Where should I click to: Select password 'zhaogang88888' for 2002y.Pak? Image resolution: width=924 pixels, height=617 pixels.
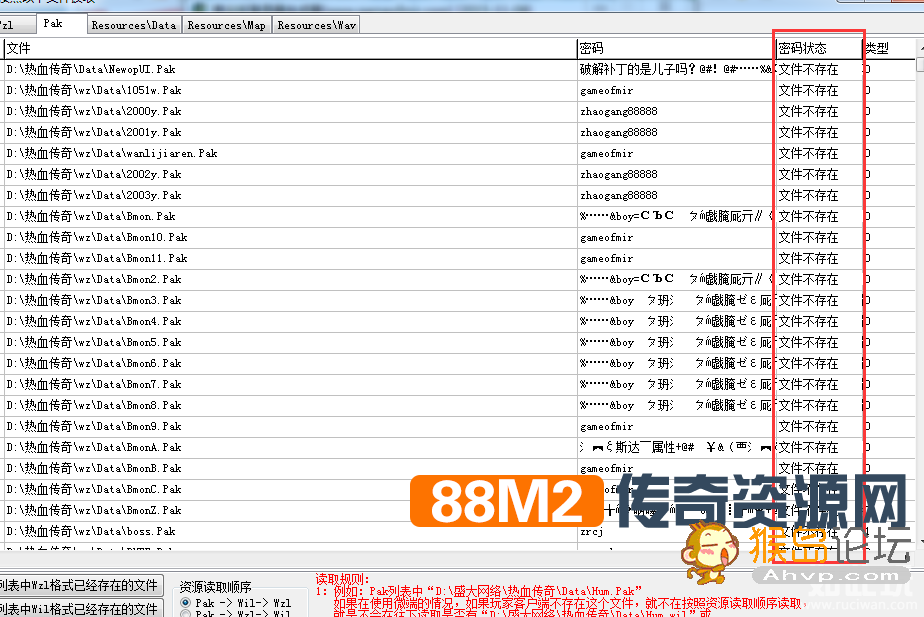619,174
